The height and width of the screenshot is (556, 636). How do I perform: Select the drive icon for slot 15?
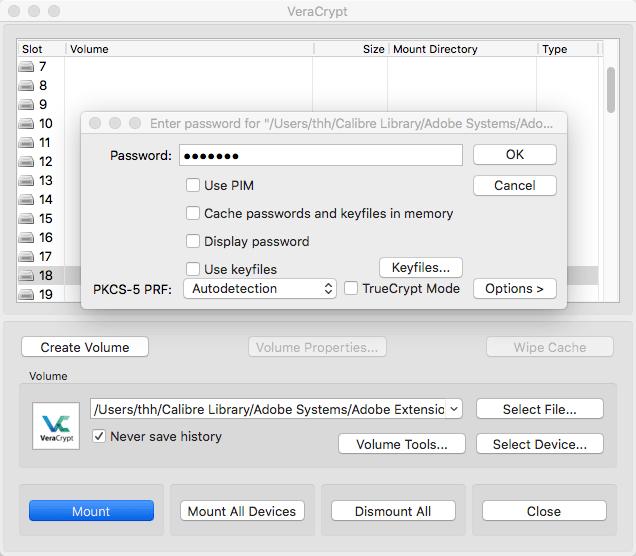[x=26, y=219]
